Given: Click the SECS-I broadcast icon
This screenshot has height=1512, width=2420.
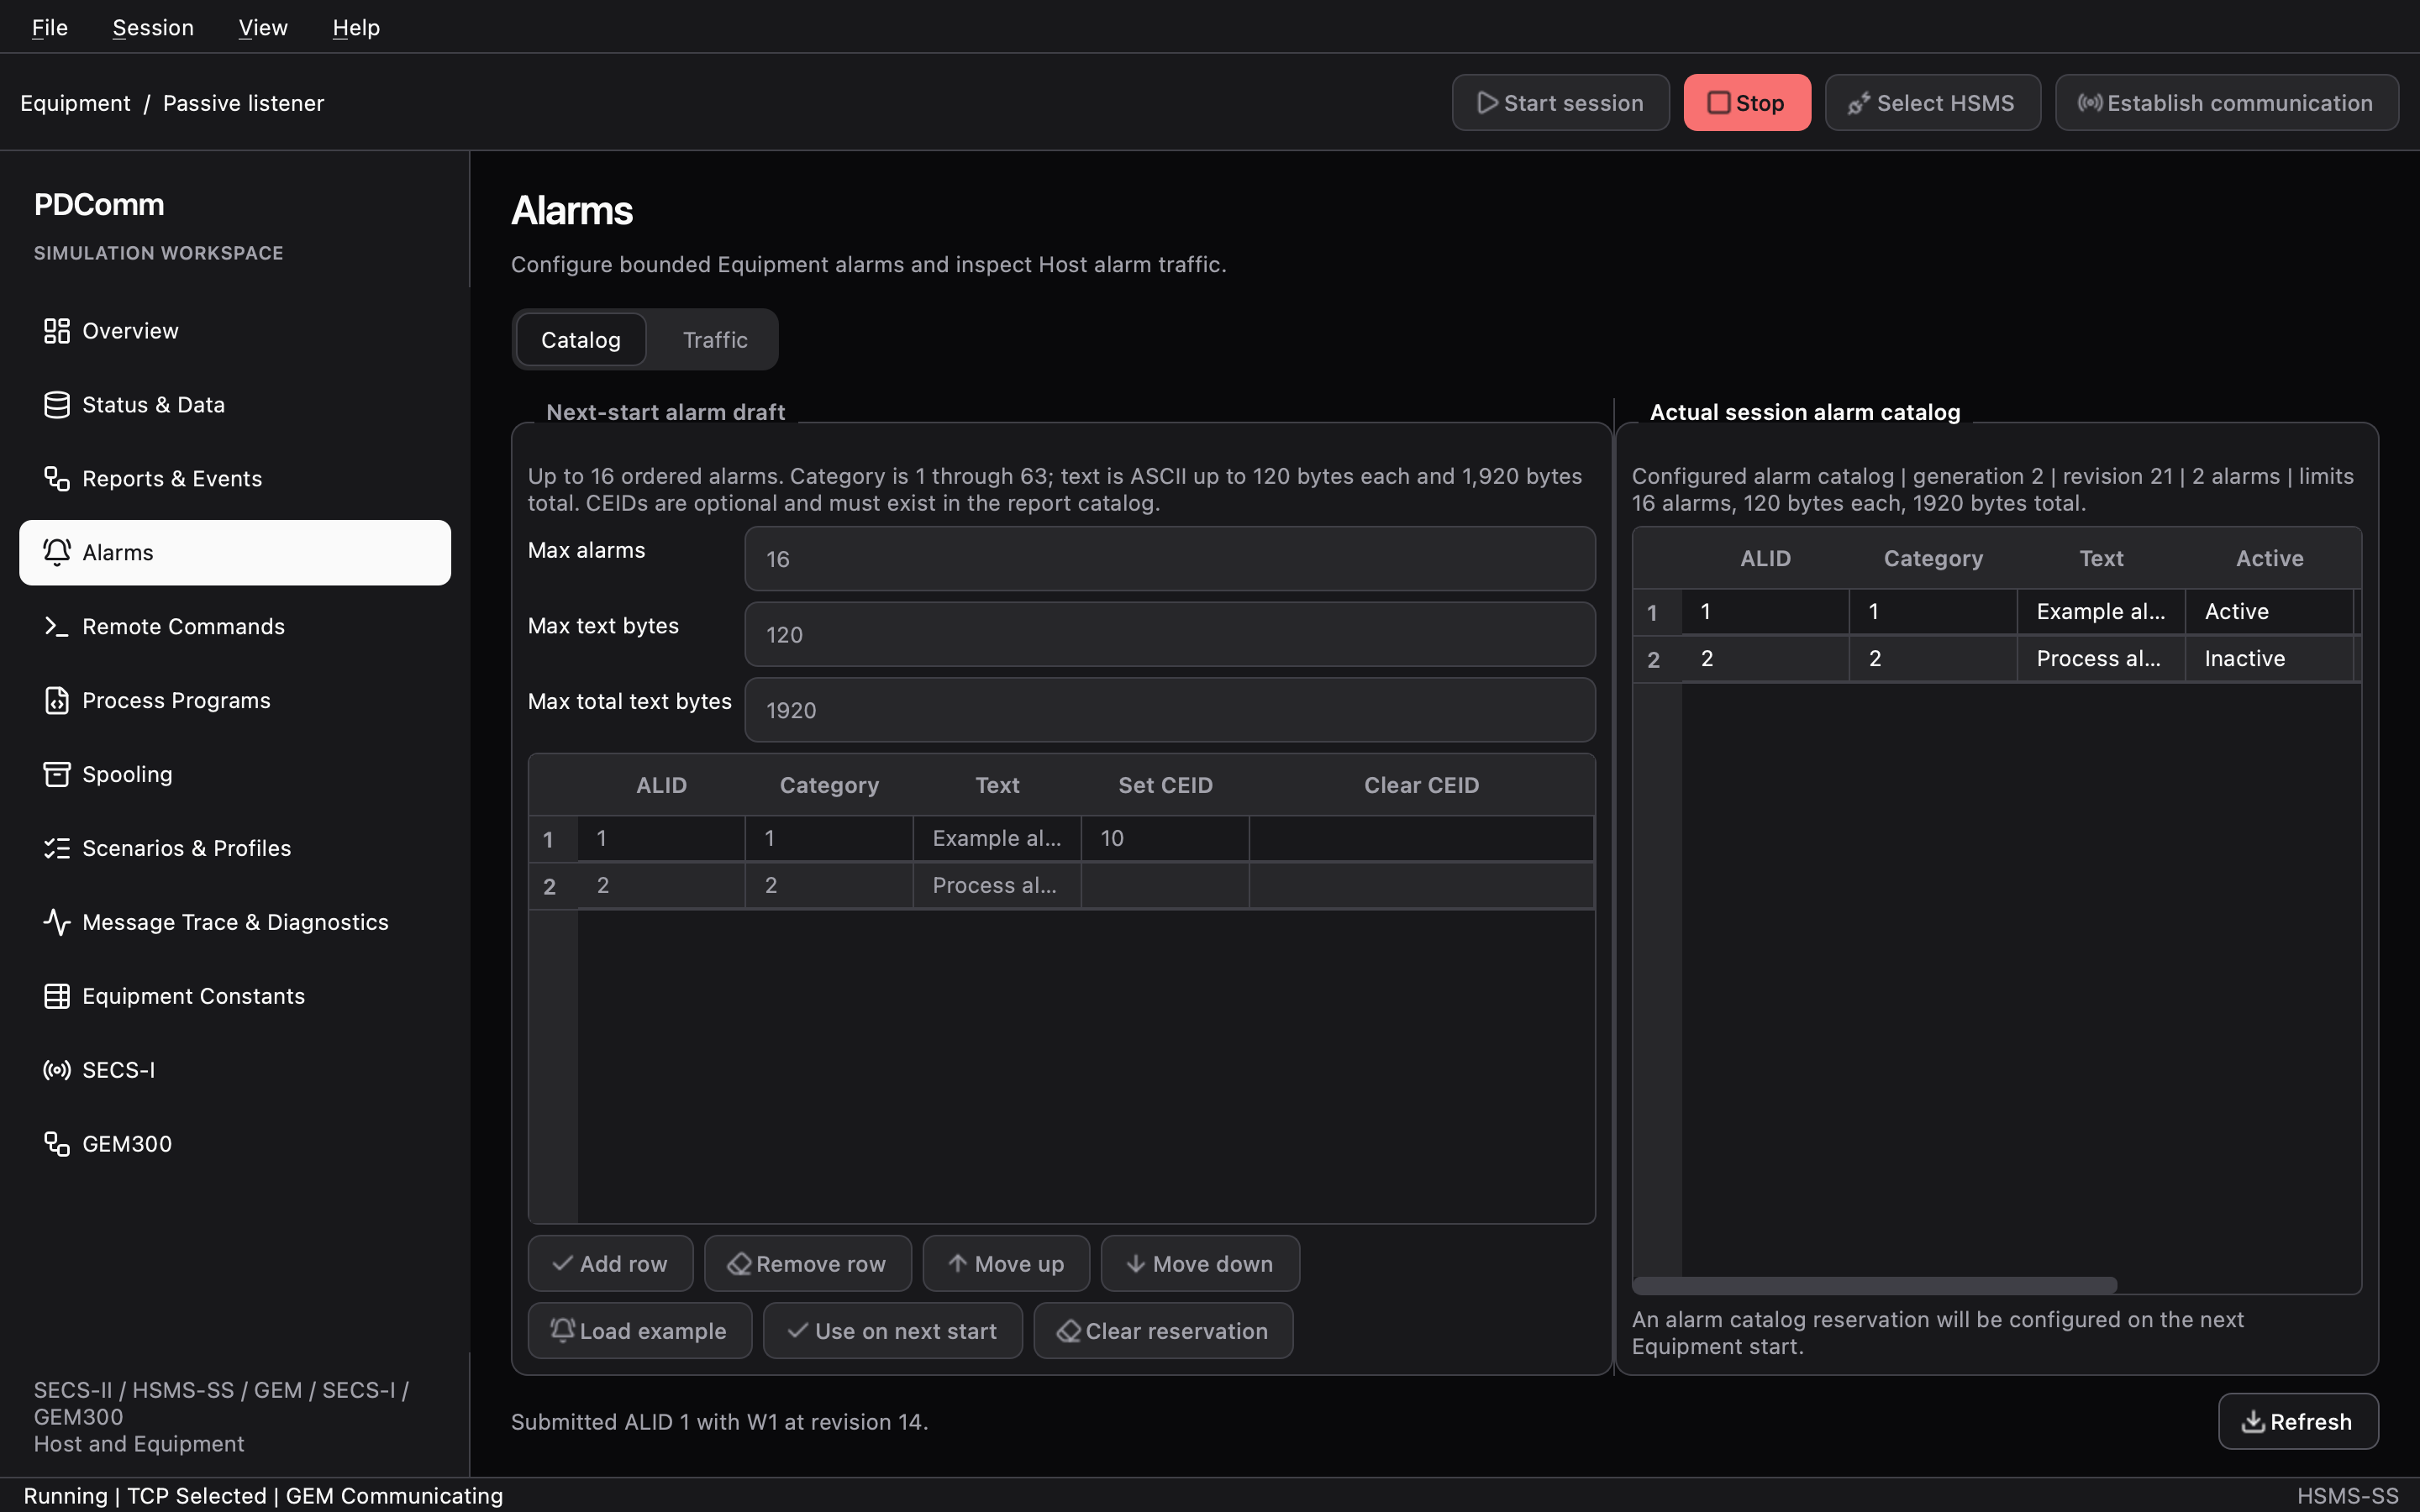Looking at the screenshot, I should coord(57,1071).
